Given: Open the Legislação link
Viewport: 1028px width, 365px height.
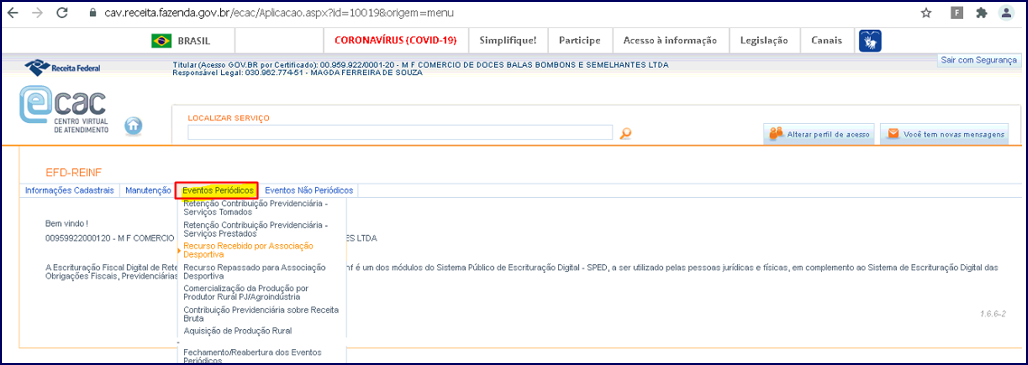Looking at the screenshot, I should point(764,40).
